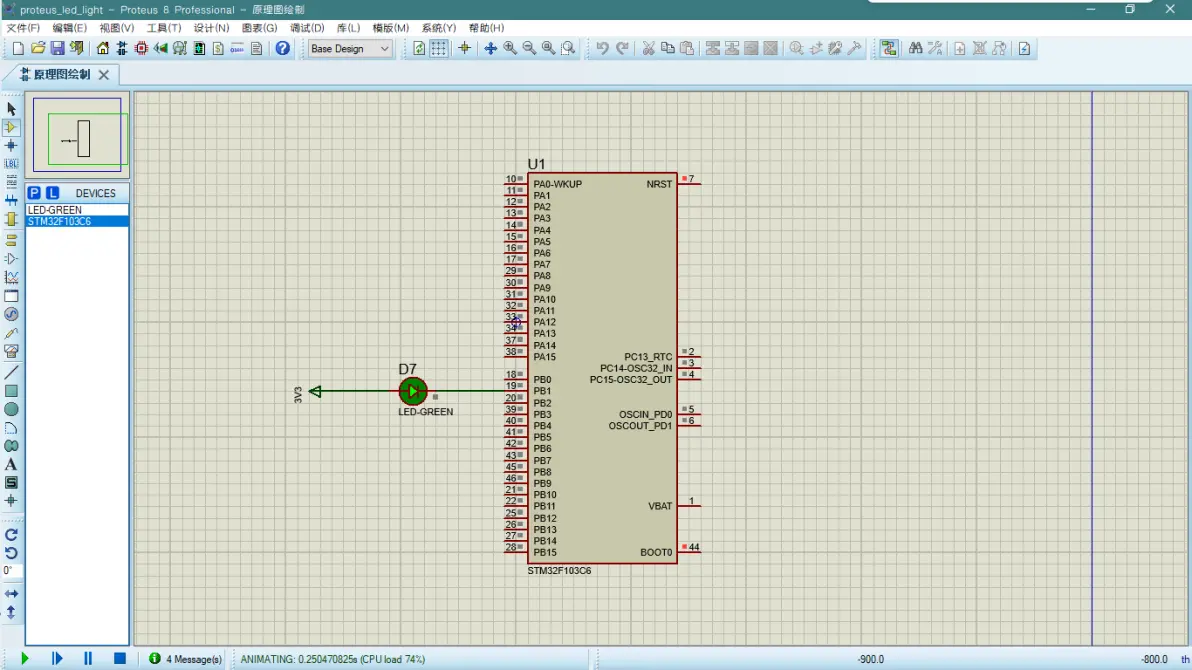This screenshot has width=1192, height=670.
Task: Click the overview preview thumbnail
Action: point(78,133)
